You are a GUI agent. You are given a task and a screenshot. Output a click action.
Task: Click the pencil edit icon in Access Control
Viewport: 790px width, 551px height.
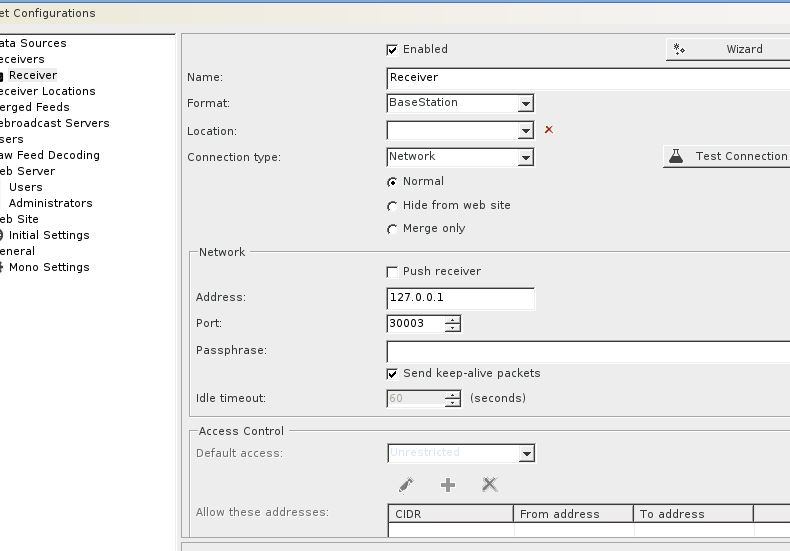point(406,485)
